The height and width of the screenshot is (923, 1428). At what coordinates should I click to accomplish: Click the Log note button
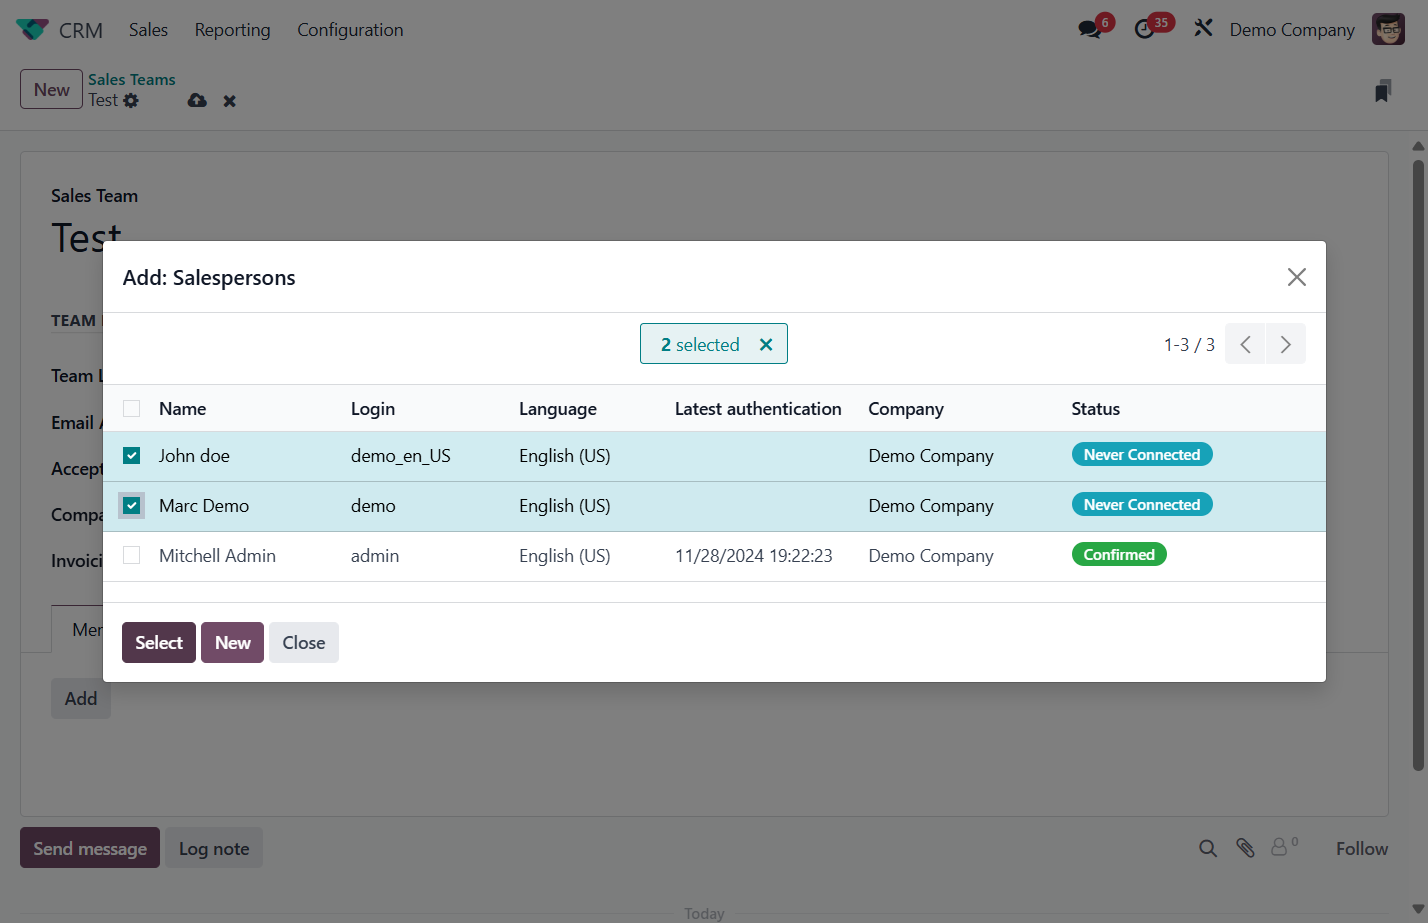214,848
